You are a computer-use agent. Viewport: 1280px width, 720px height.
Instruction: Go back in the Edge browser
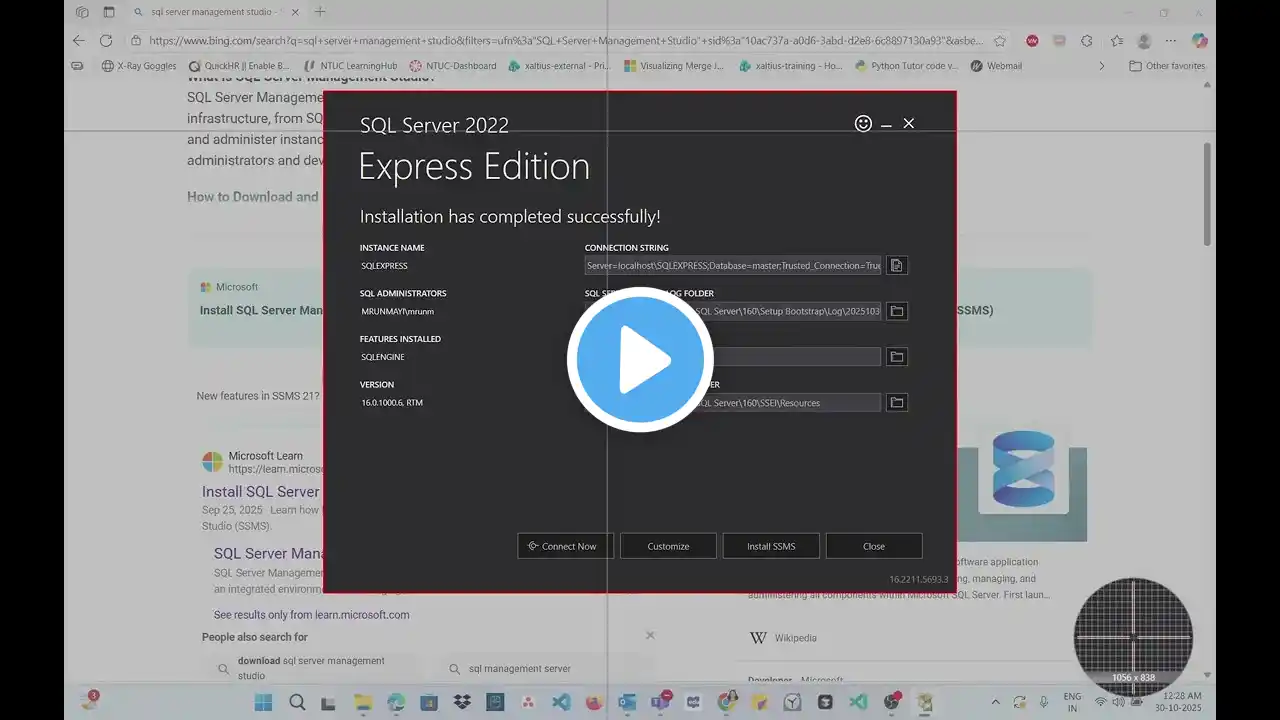coord(79,41)
